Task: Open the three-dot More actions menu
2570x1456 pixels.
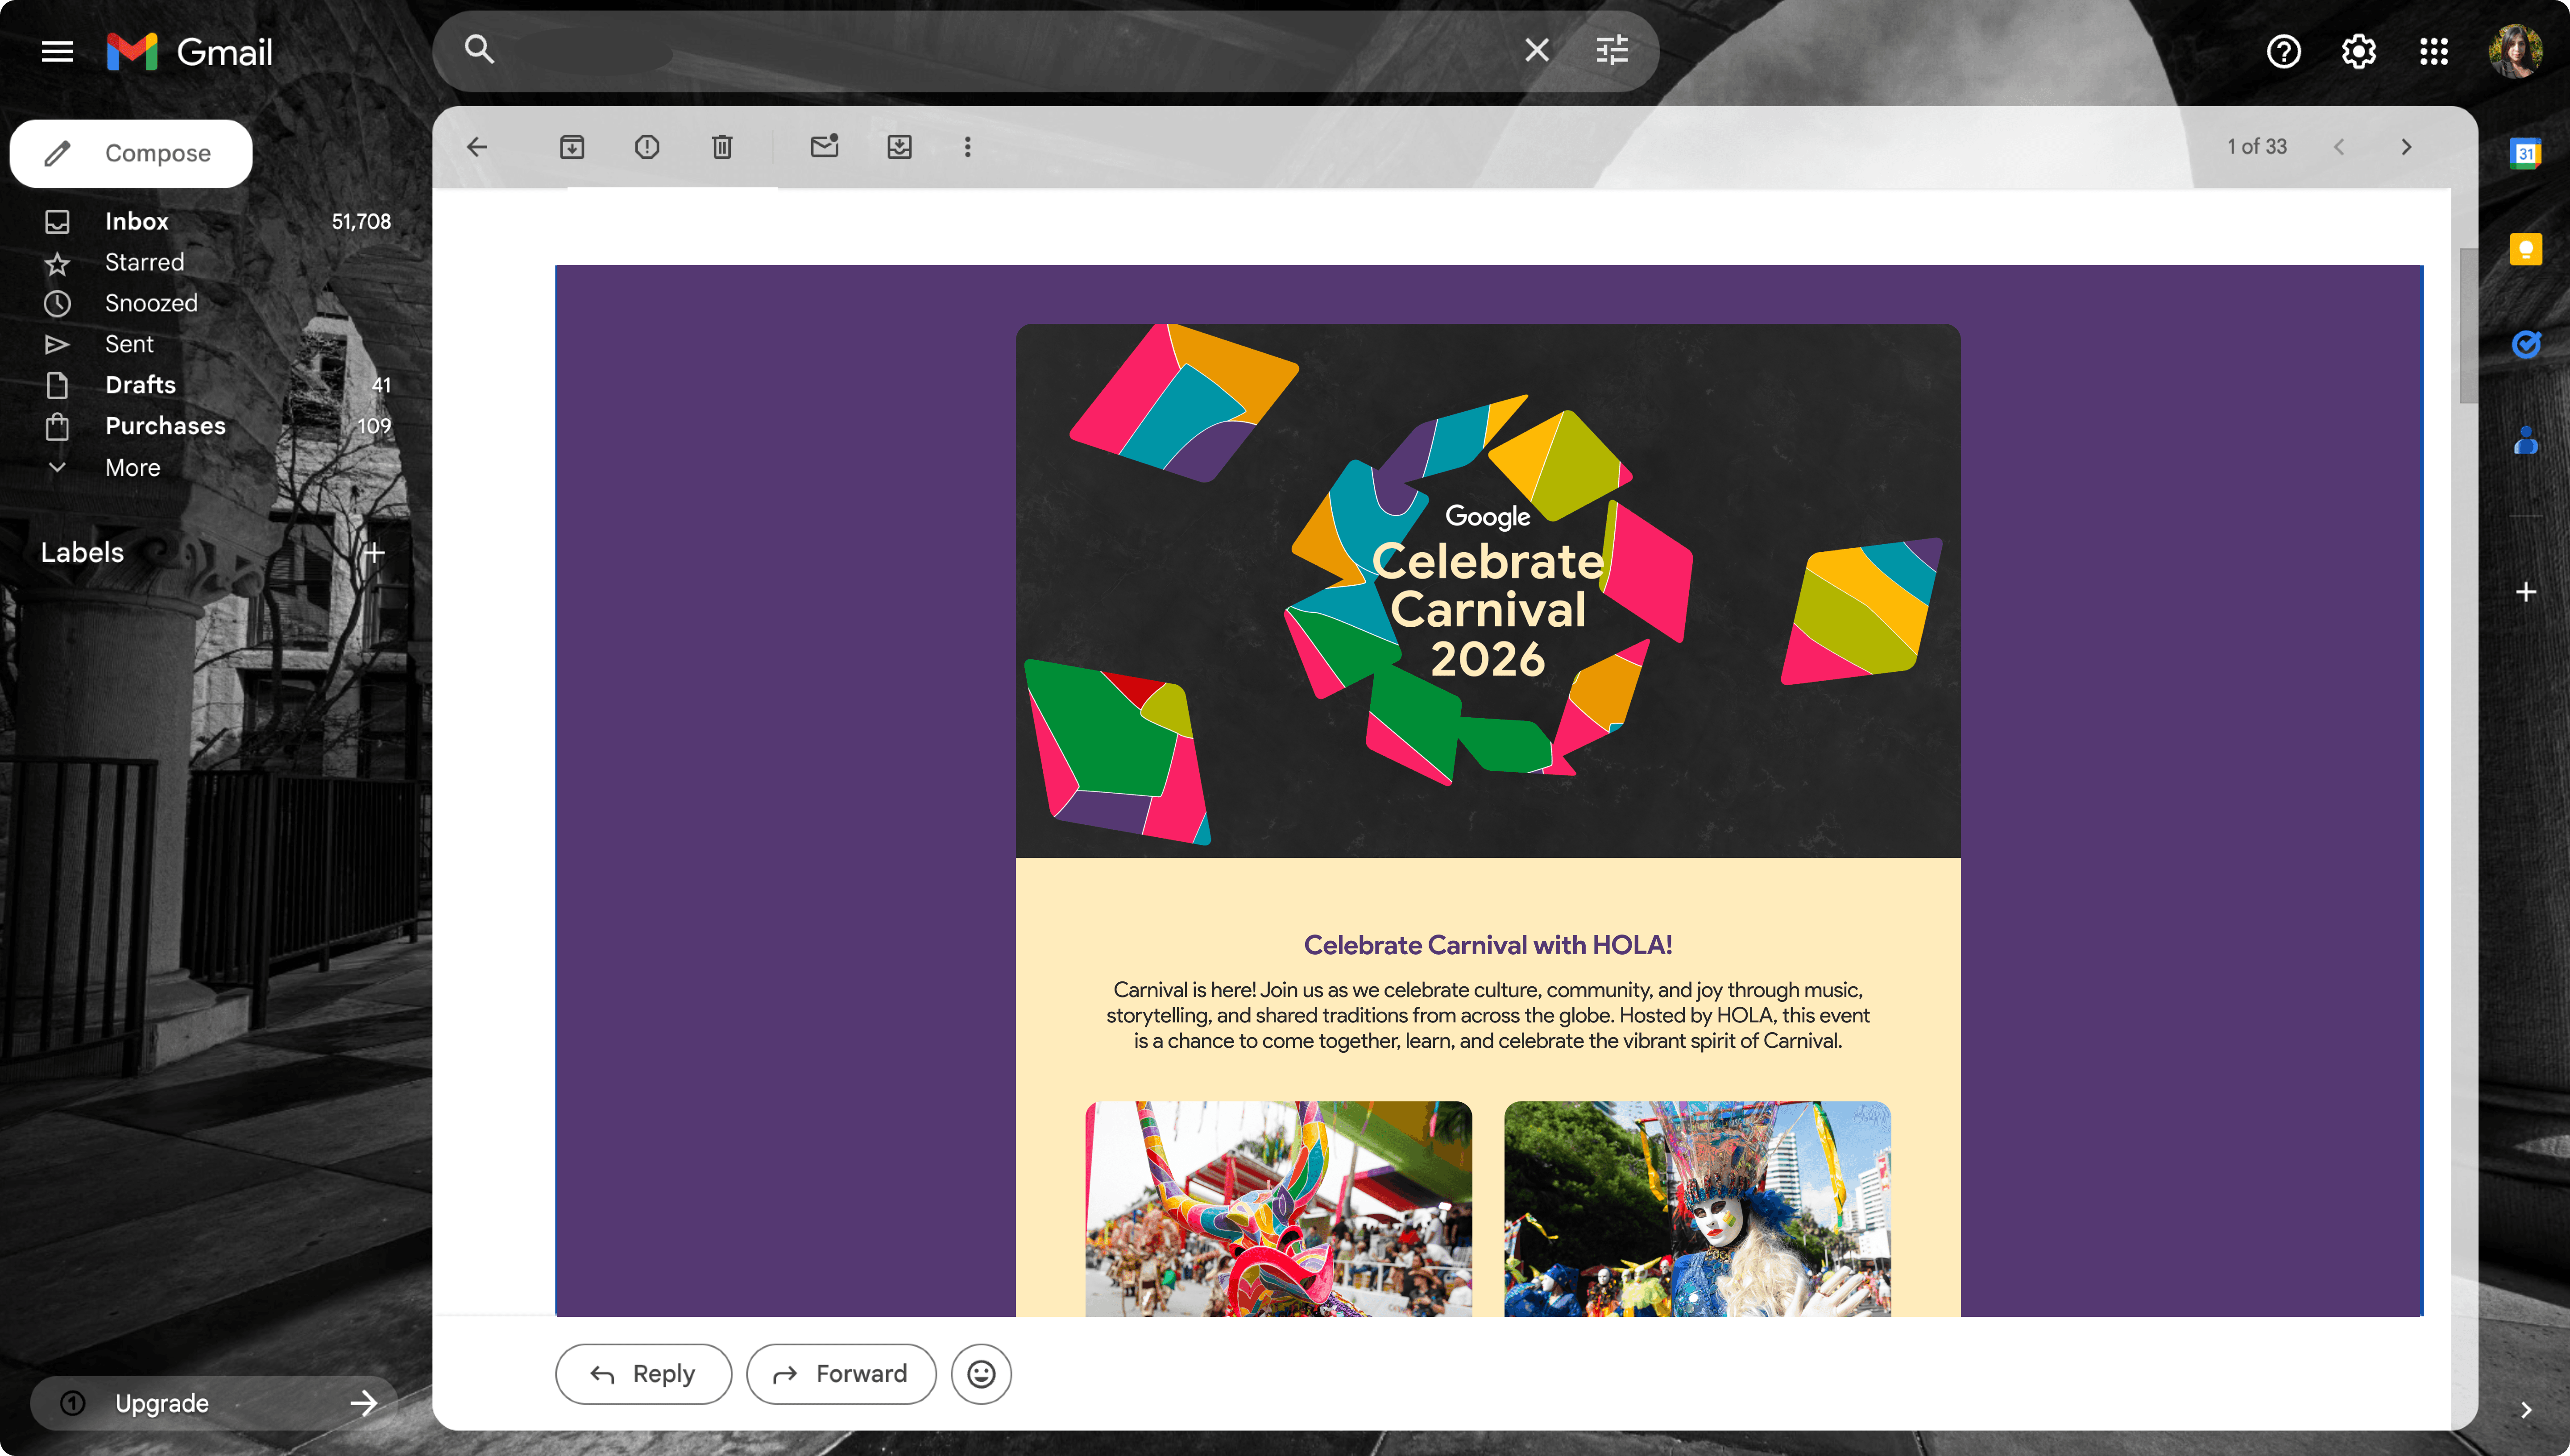Action: (967, 147)
